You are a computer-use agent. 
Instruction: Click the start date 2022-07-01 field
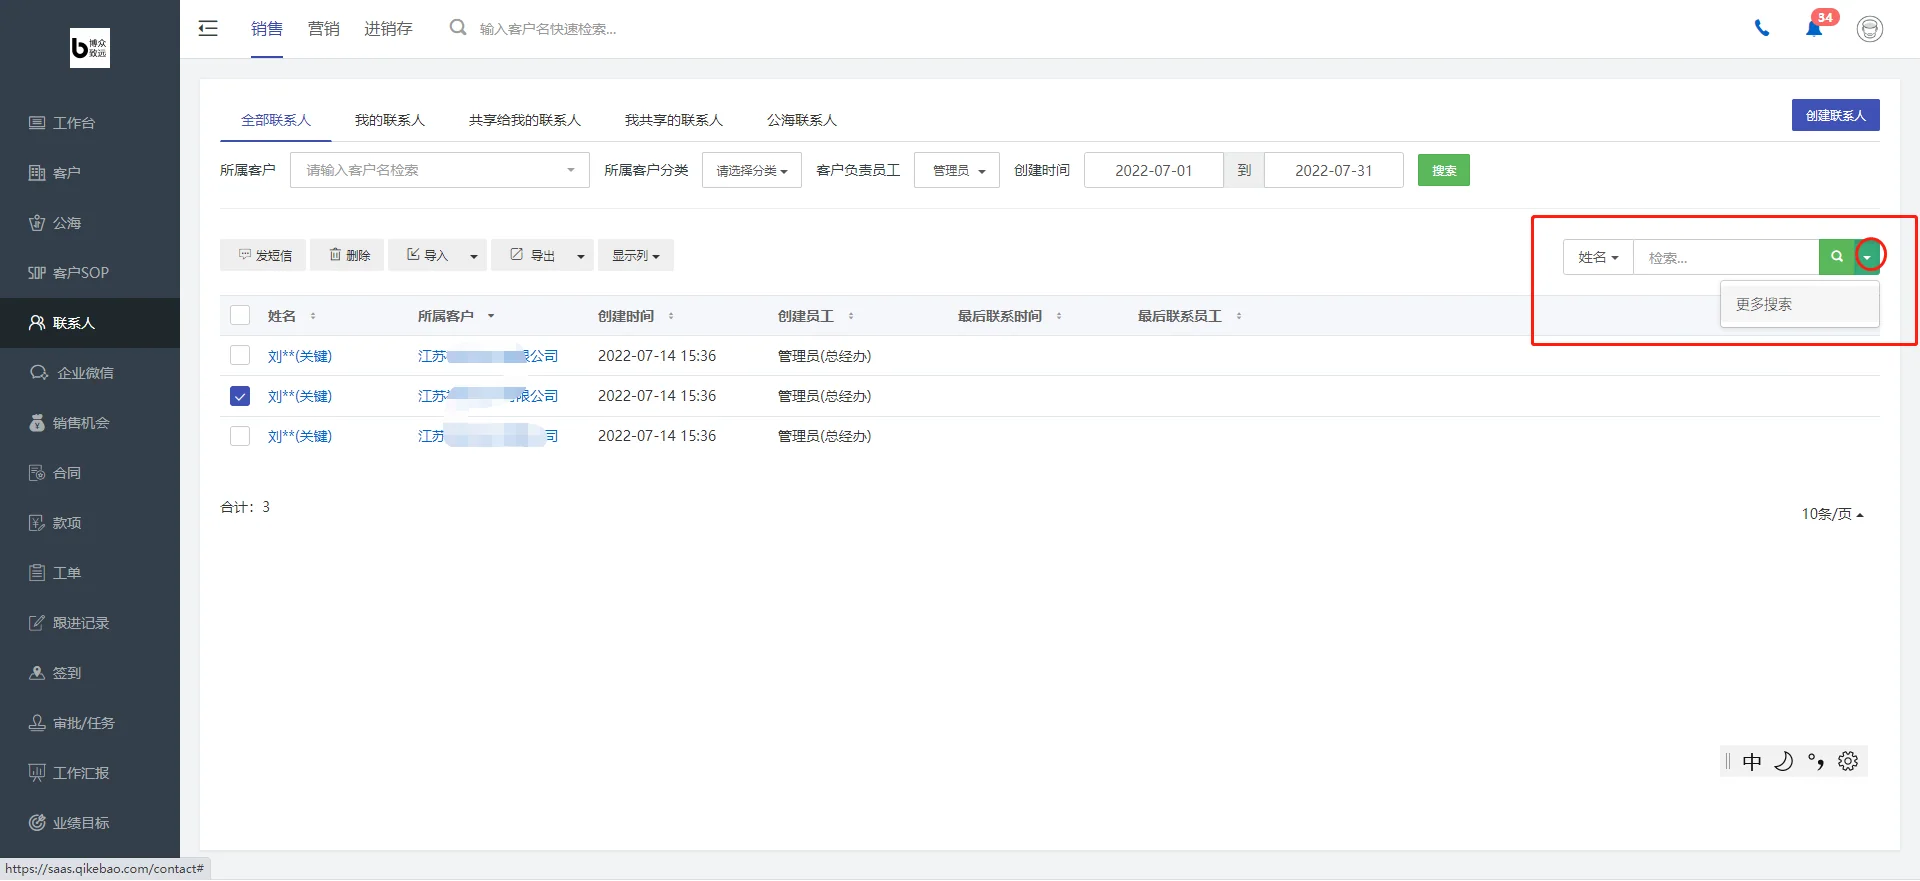click(x=1154, y=170)
